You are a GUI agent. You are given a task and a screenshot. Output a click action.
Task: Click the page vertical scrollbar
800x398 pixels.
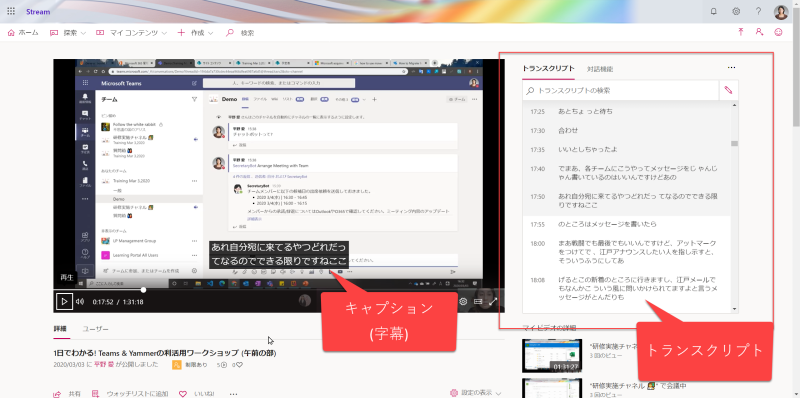796,66
